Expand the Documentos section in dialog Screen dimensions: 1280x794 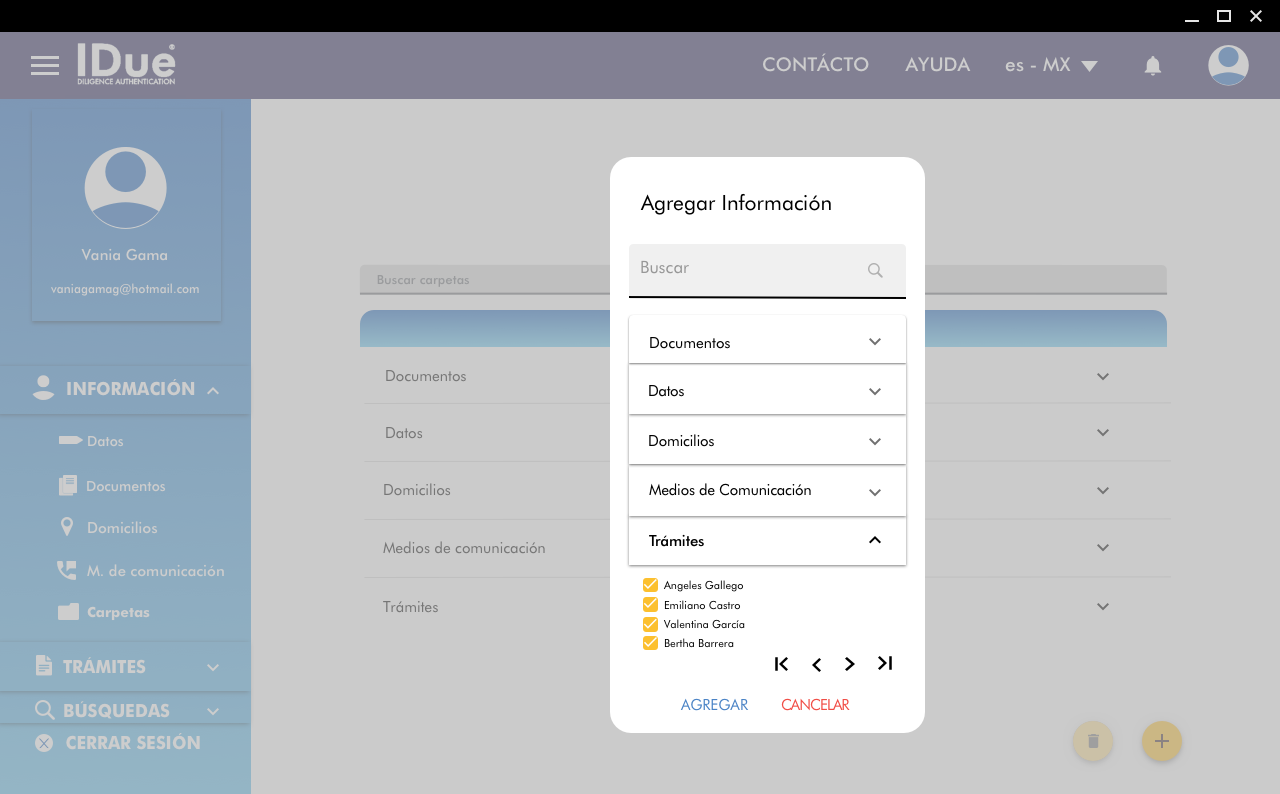(767, 342)
